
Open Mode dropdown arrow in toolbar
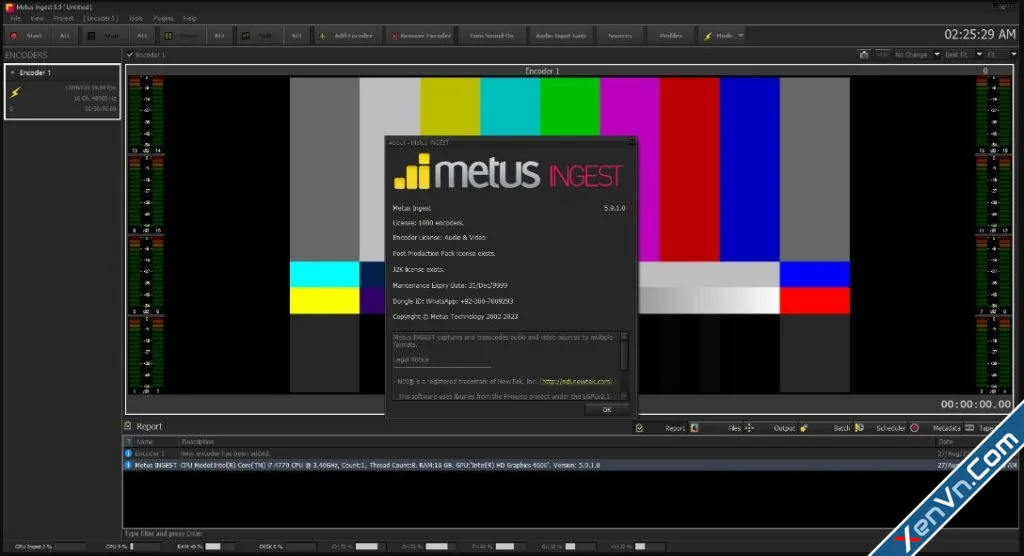click(x=741, y=36)
